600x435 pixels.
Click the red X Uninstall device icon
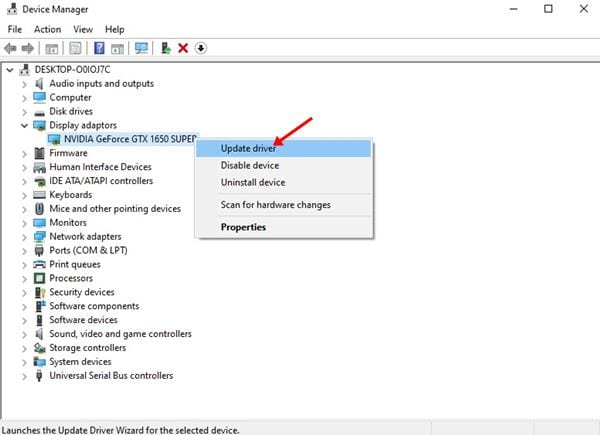pyautogui.click(x=183, y=48)
